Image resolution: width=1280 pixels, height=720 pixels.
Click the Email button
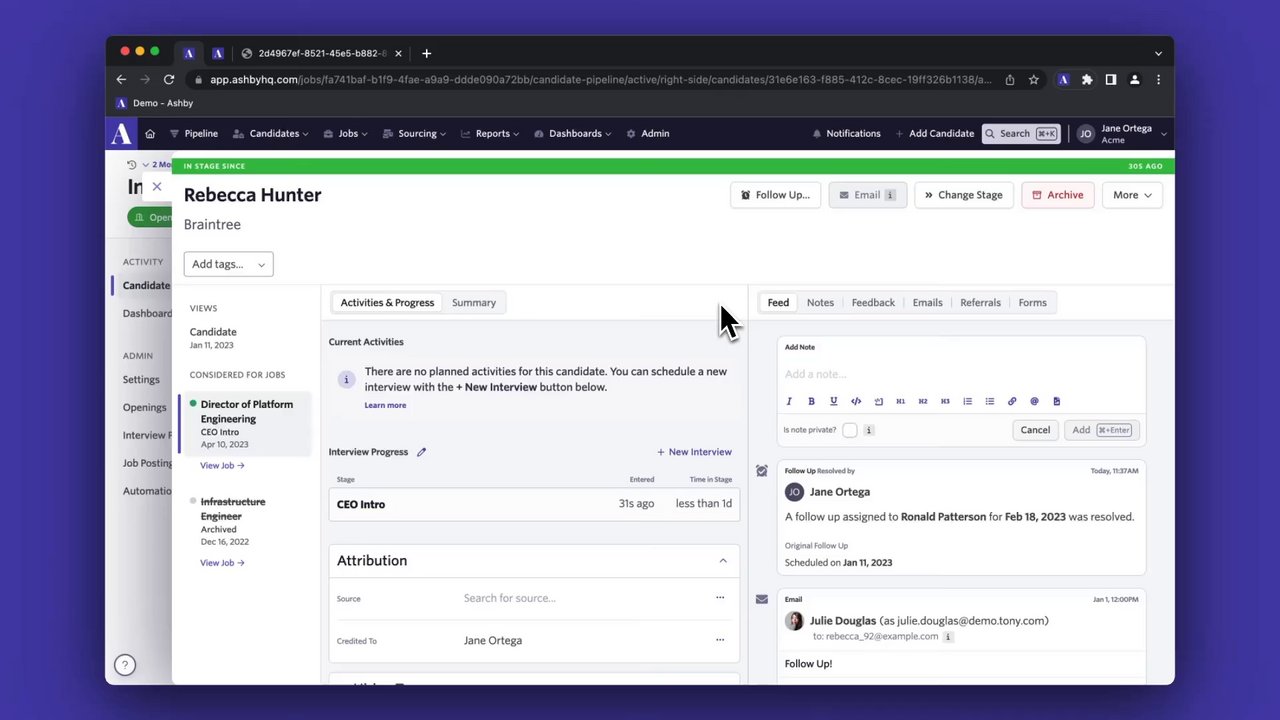(867, 195)
